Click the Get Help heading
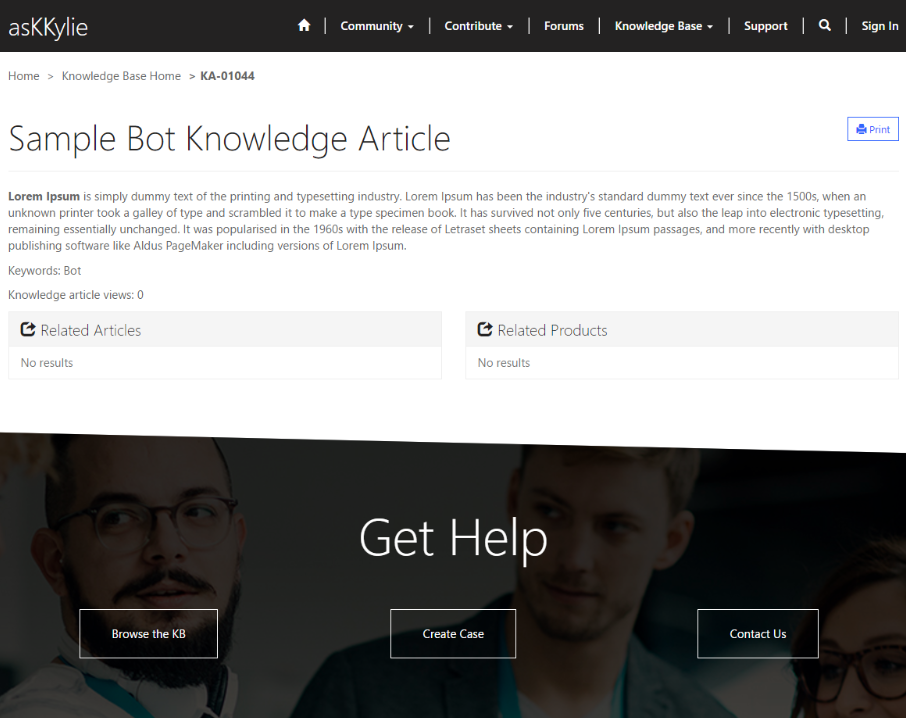Screen dimensions: 906x718 (453, 538)
